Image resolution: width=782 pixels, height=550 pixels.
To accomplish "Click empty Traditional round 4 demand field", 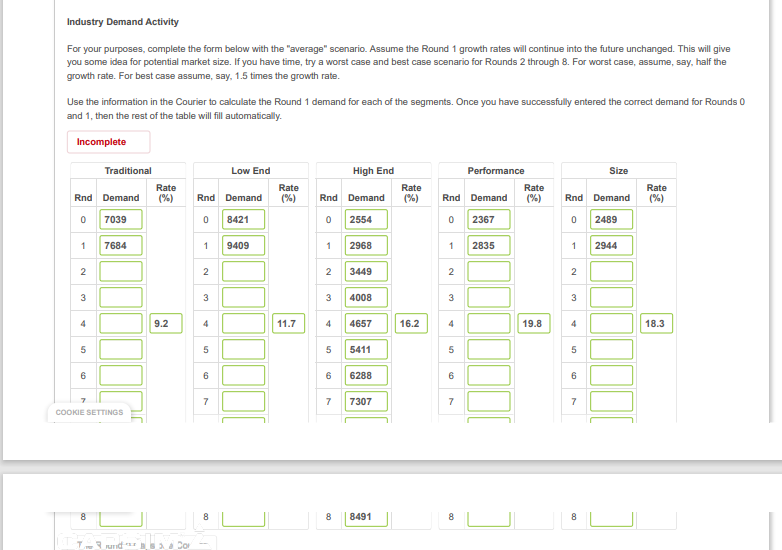I will point(121,323).
